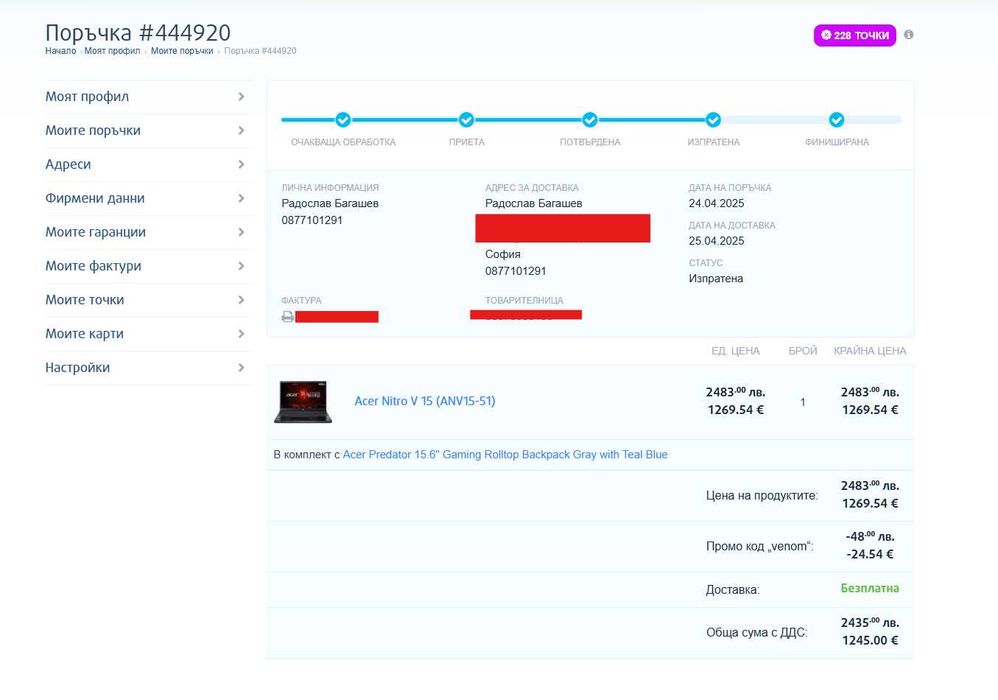Open Фирмени данни sidebar item
Screen dimensions: 998x700
click(95, 198)
